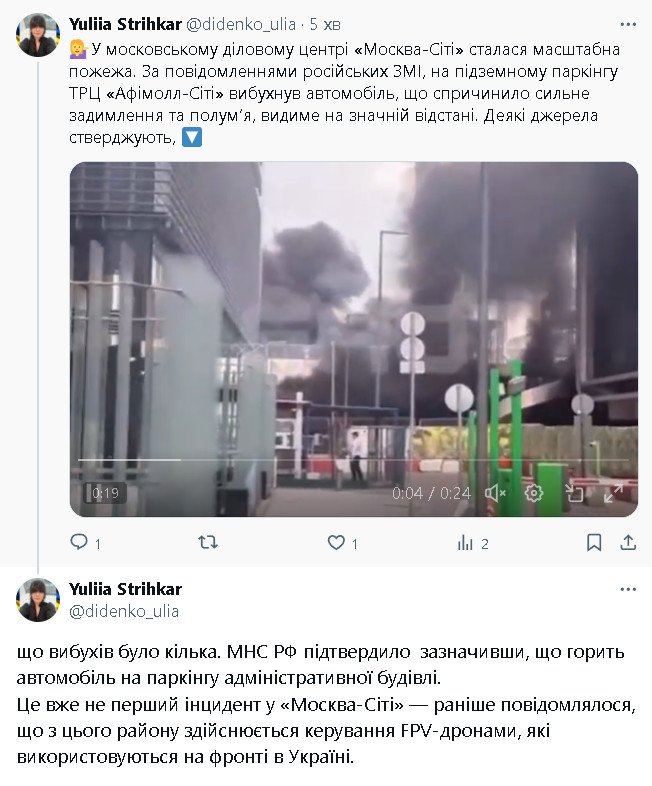View post analytics bar chart icon
The height and width of the screenshot is (786, 652).
click(465, 543)
